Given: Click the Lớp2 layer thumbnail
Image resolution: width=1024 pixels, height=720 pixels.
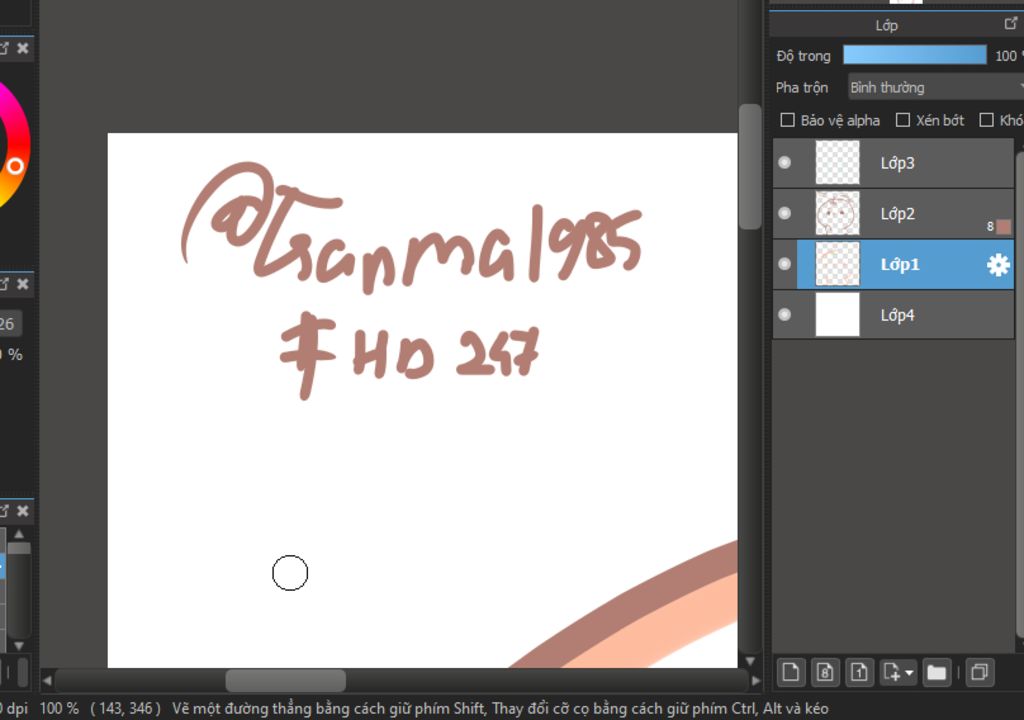Looking at the screenshot, I should (x=837, y=213).
